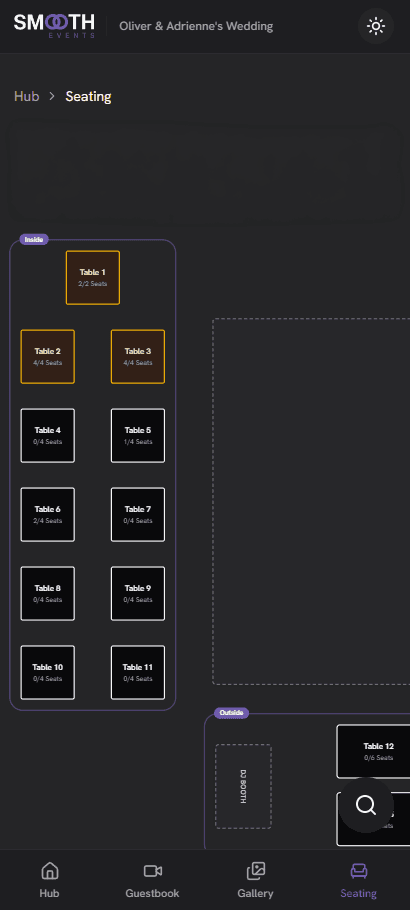Pick Table 9 in the Inside area
The height and width of the screenshot is (910, 410).
138,593
